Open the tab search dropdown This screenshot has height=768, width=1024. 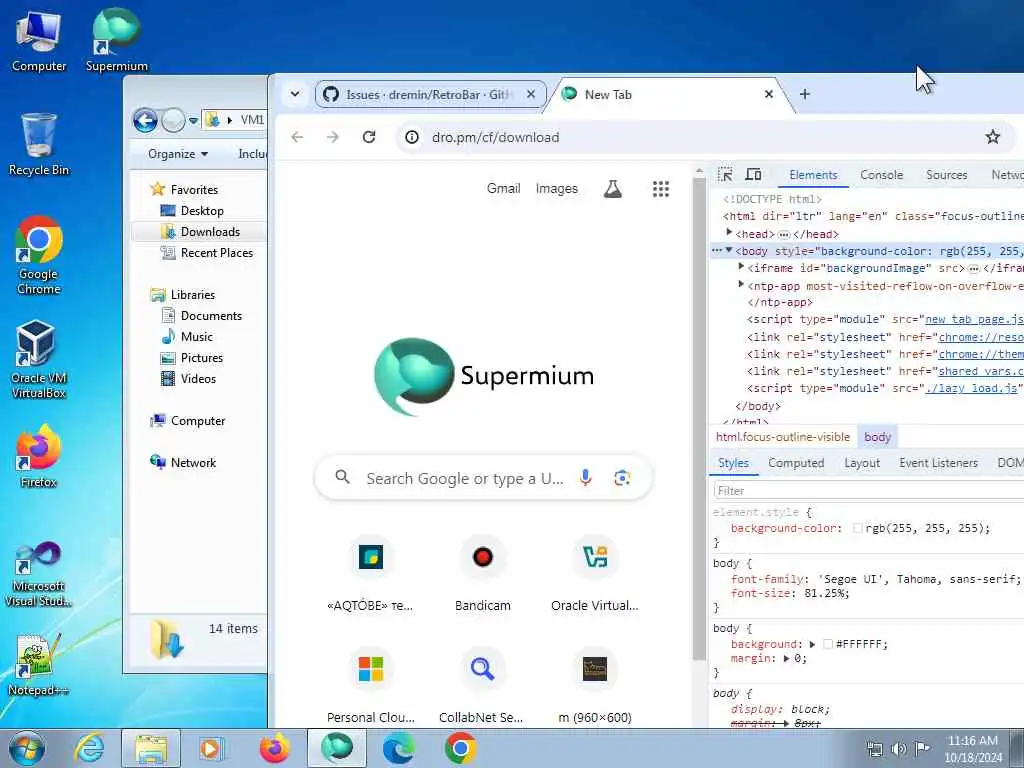tap(295, 94)
